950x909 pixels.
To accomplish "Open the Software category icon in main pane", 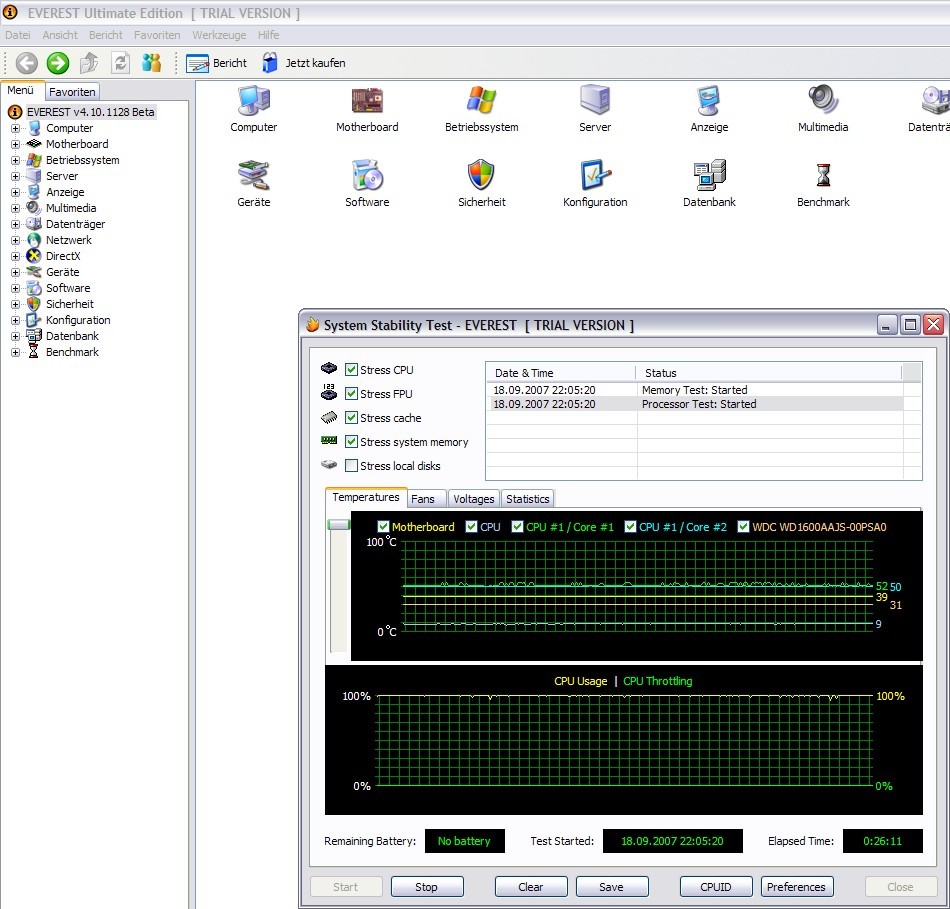I will 367,175.
